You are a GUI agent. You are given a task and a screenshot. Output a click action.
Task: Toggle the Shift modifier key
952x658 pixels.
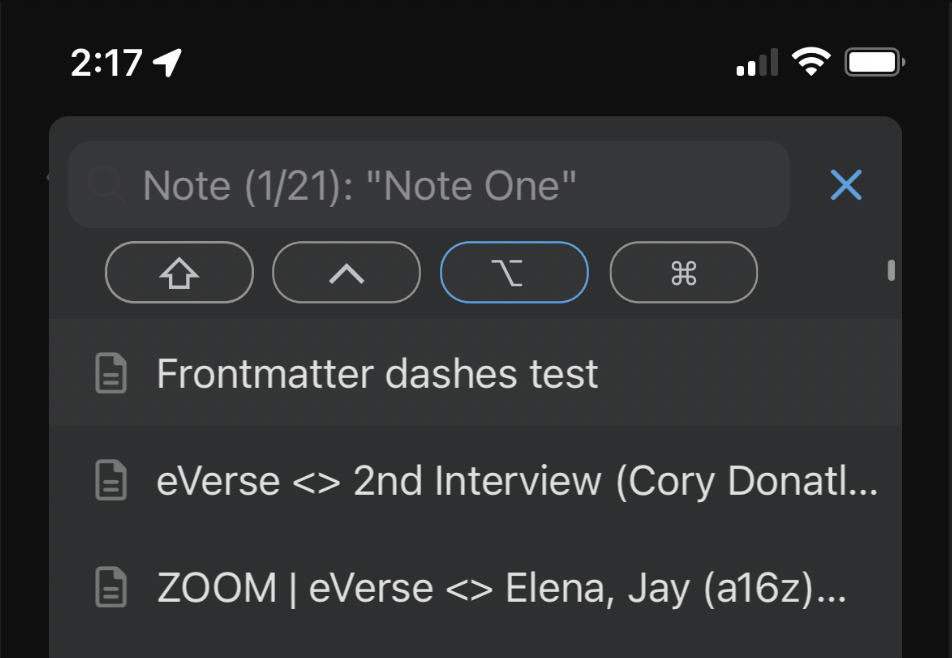(x=179, y=272)
